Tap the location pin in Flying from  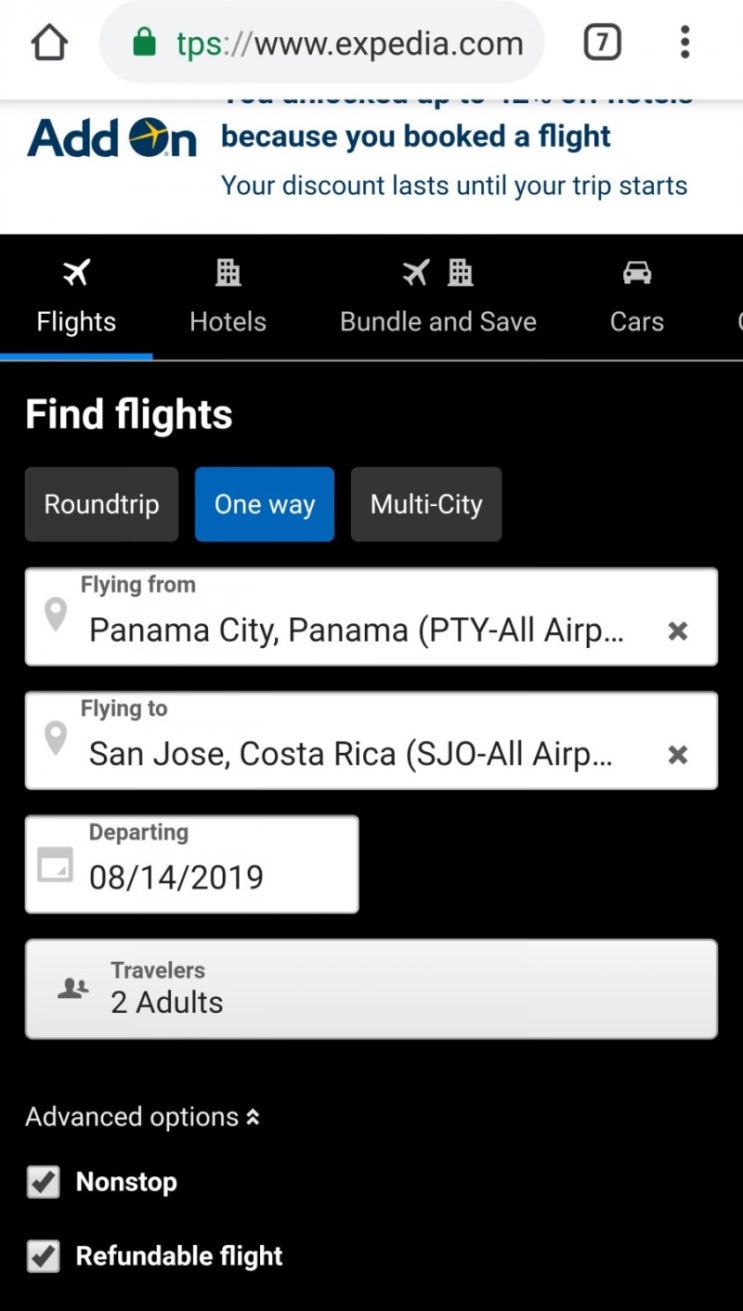pos(56,615)
